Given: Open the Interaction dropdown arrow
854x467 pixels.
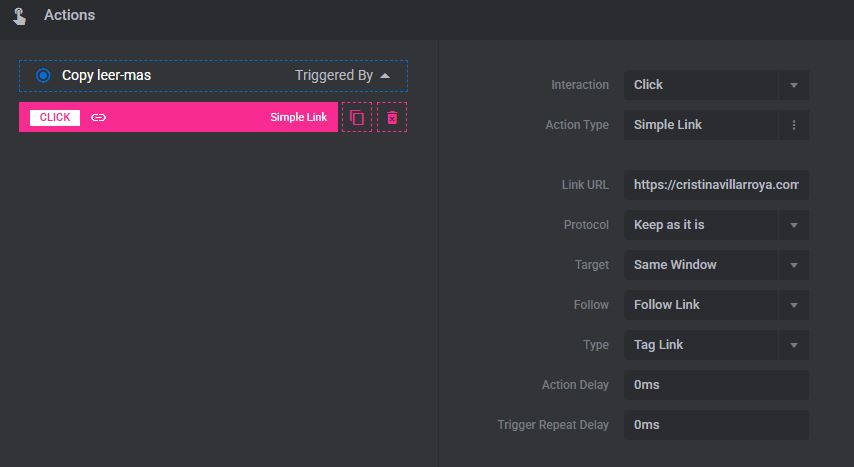Looking at the screenshot, I should tap(794, 85).
